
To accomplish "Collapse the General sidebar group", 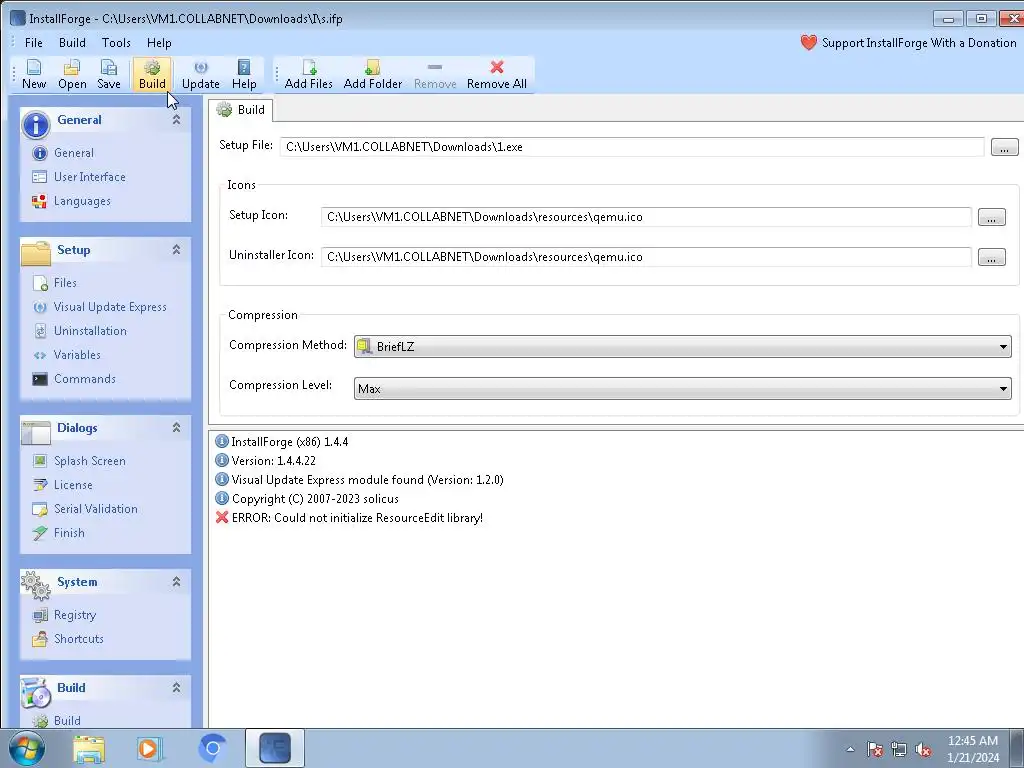I will tap(176, 120).
